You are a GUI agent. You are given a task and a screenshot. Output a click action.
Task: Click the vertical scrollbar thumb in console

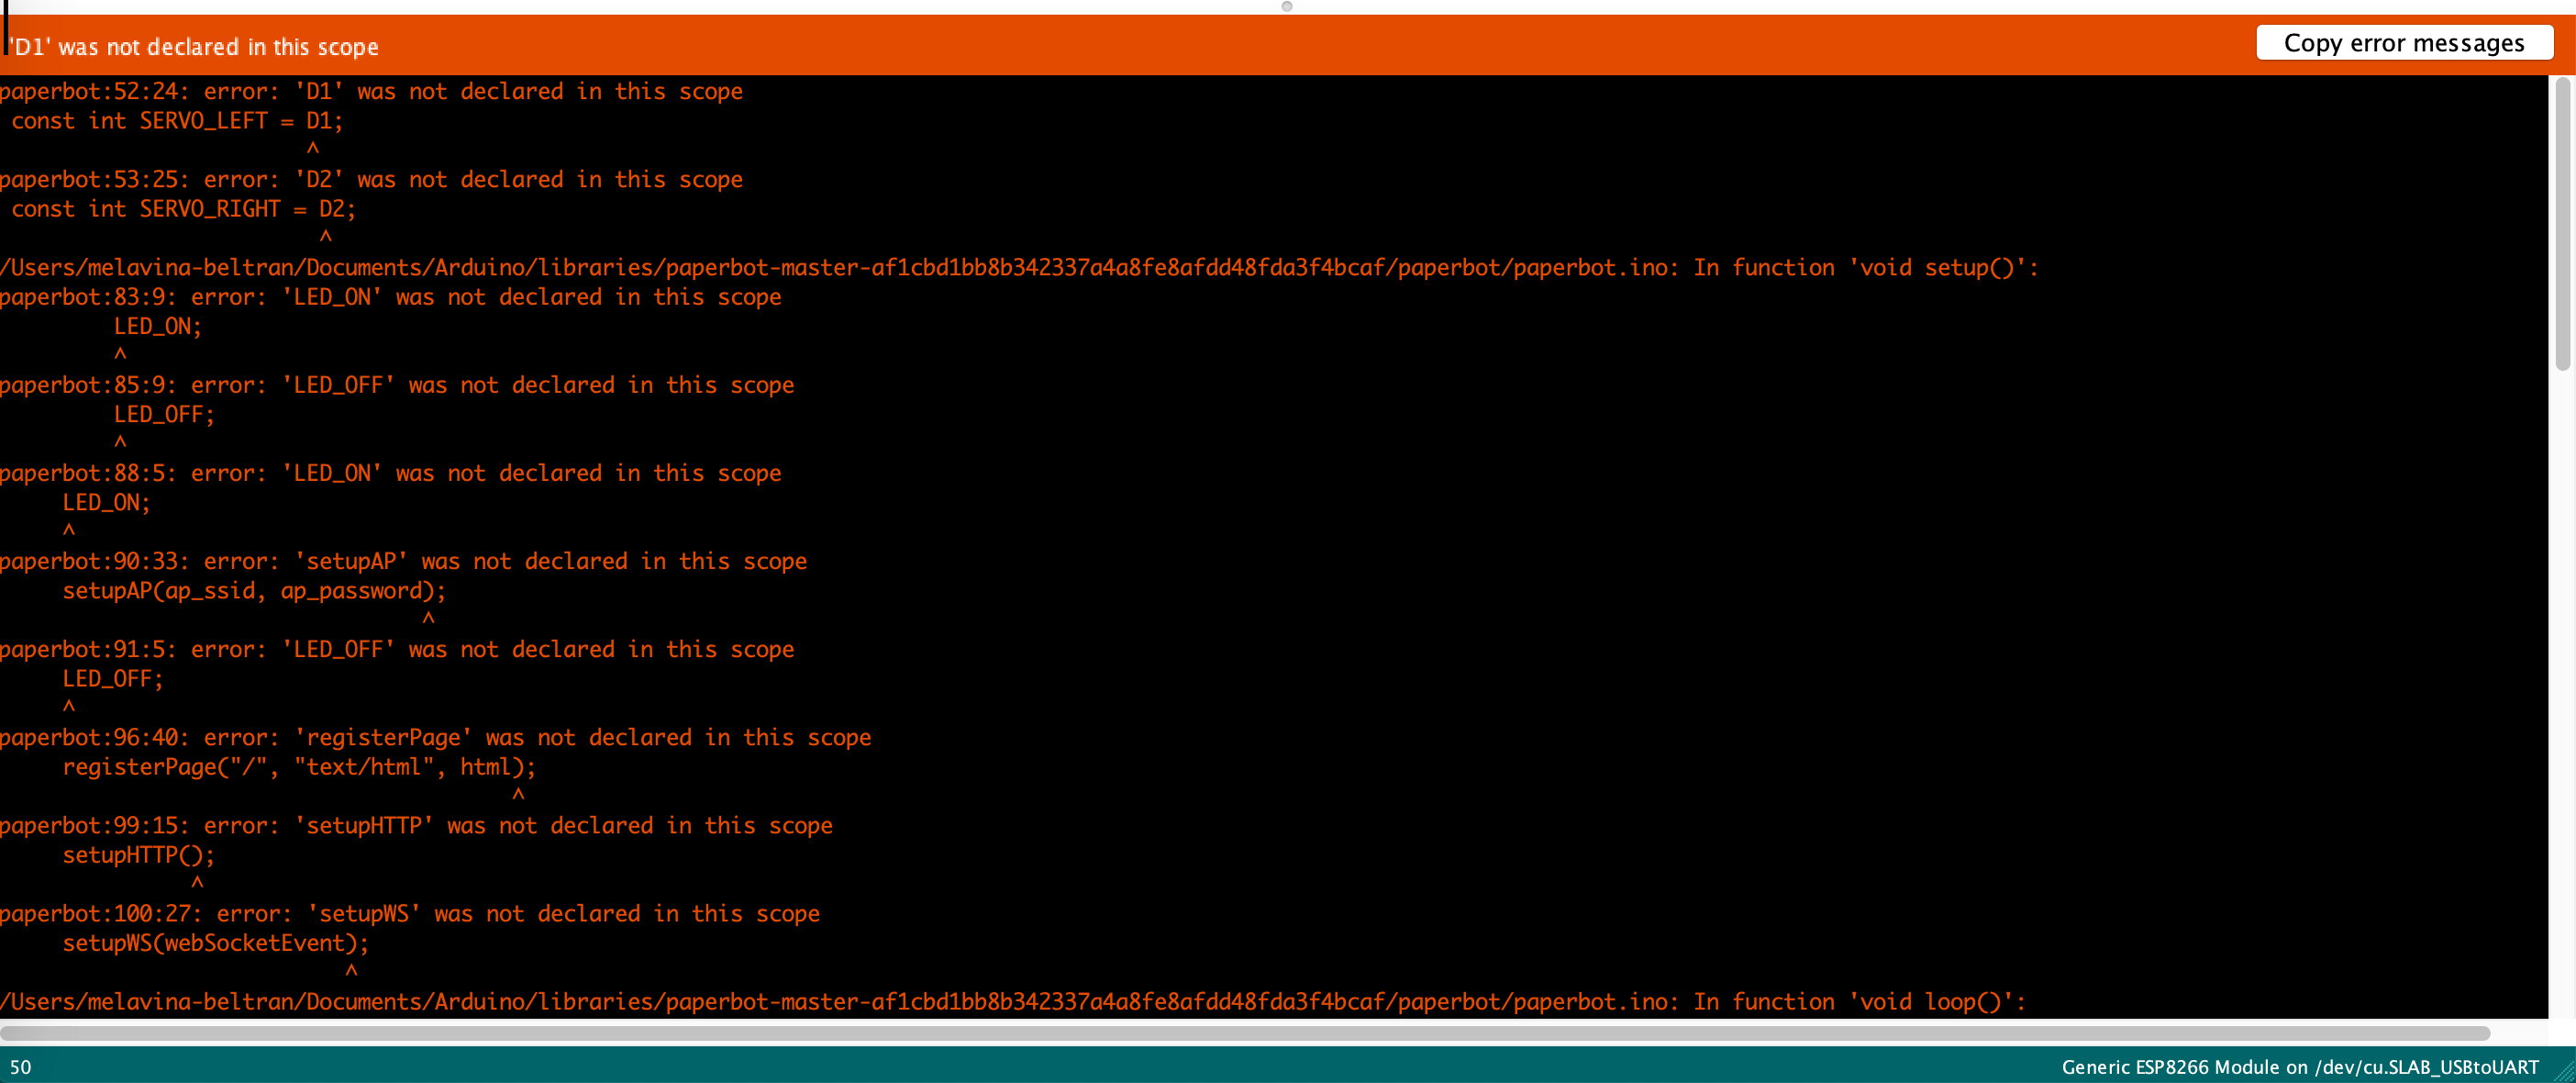2562,225
